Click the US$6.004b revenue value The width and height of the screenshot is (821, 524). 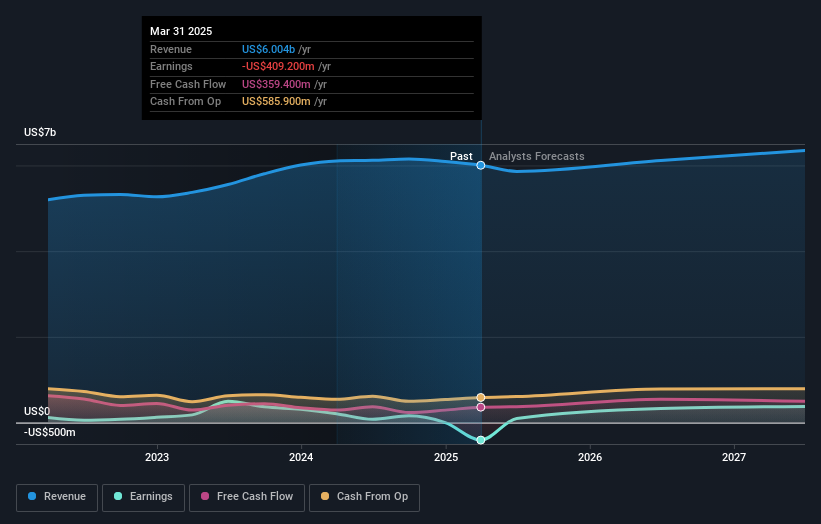(268, 49)
